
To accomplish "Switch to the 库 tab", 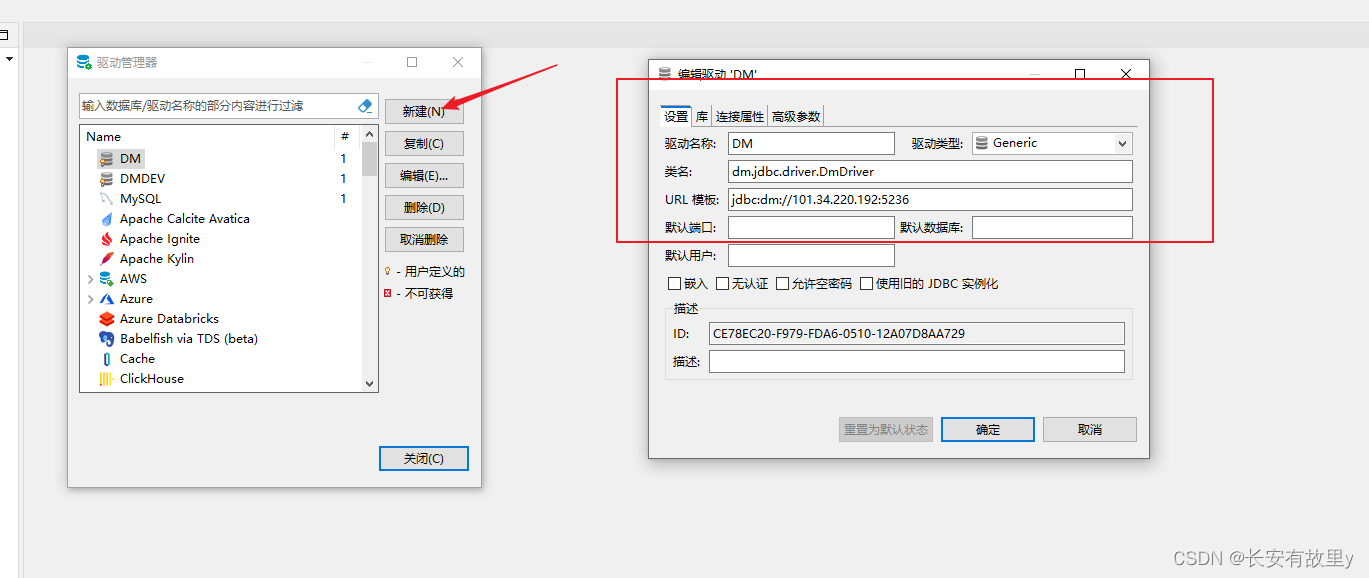I will pyautogui.click(x=702, y=116).
